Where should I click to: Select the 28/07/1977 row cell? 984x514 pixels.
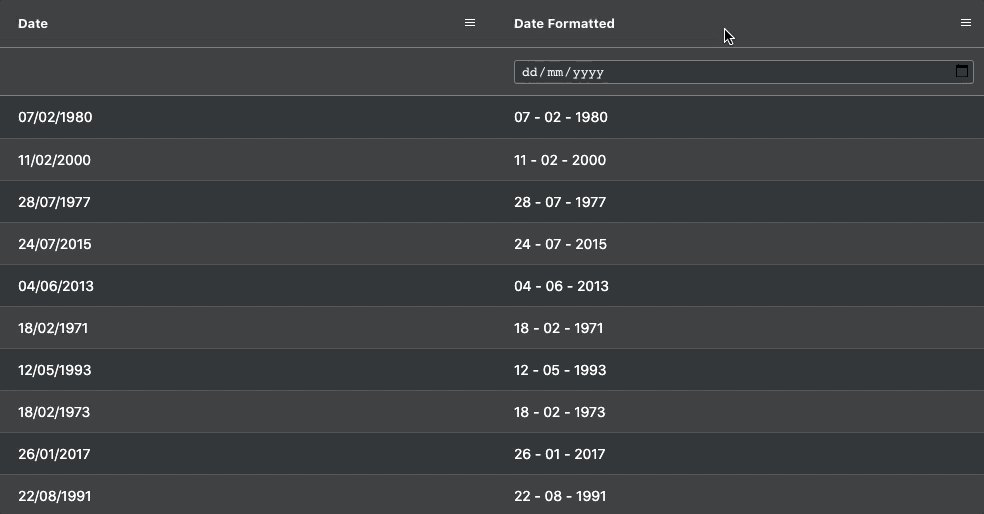click(x=248, y=202)
